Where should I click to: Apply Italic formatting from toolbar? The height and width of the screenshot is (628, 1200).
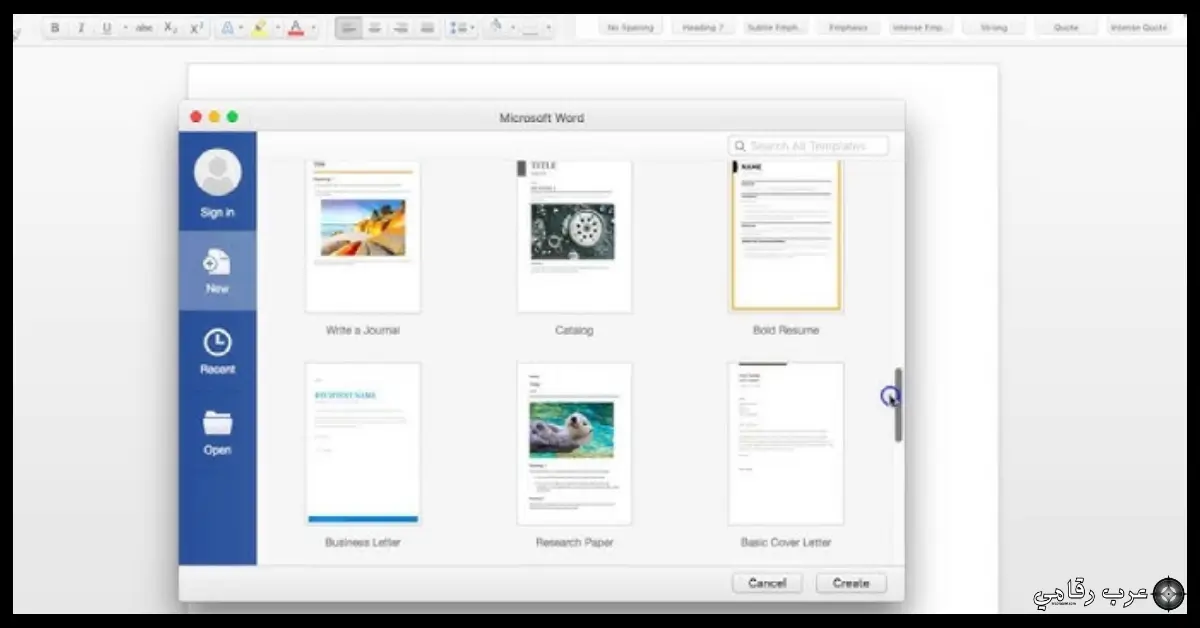pyautogui.click(x=81, y=28)
